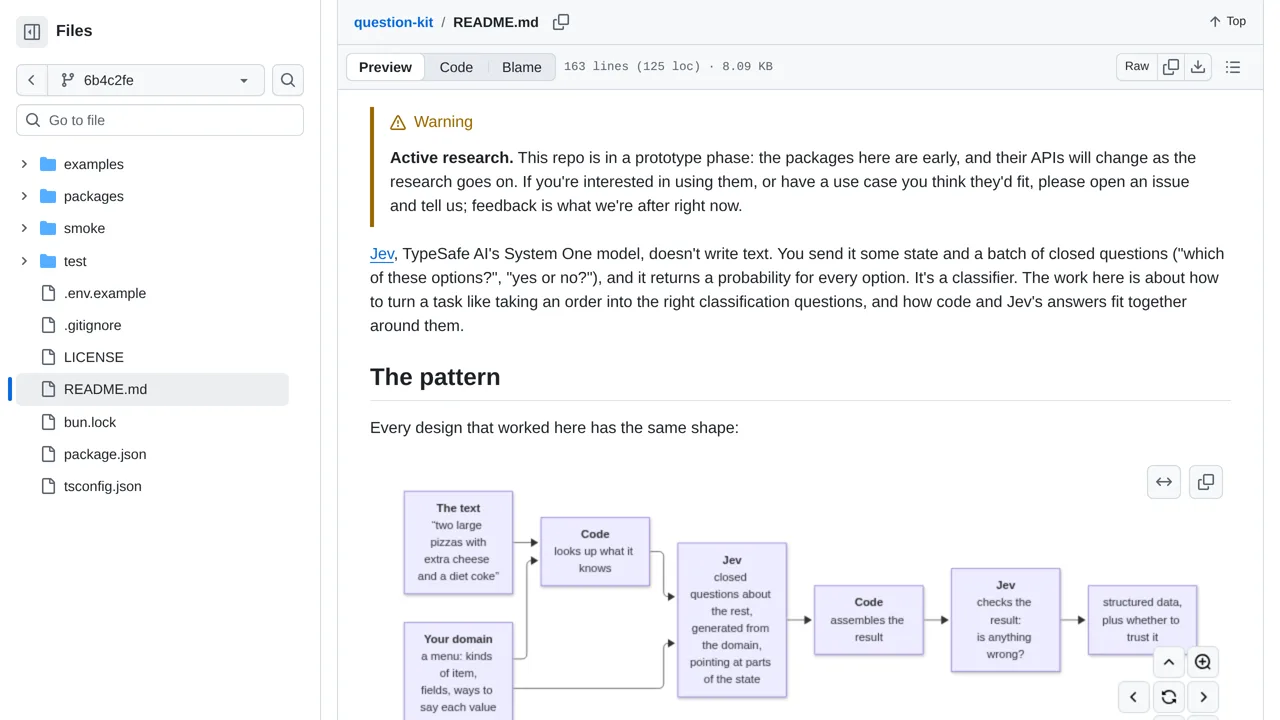1280x720 pixels.
Task: Click the '163 lines (125 loc) · 8.09 KB' text
Action: pos(668,67)
